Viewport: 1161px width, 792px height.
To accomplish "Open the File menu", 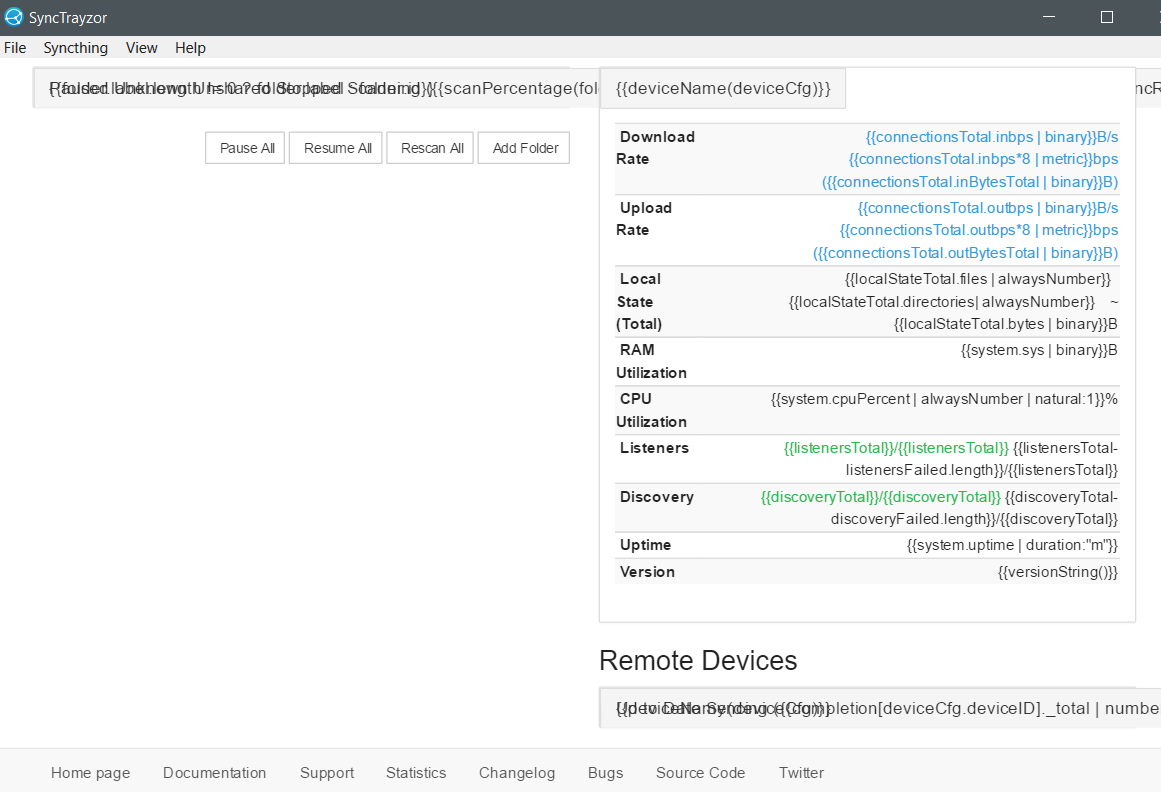I will 15,48.
